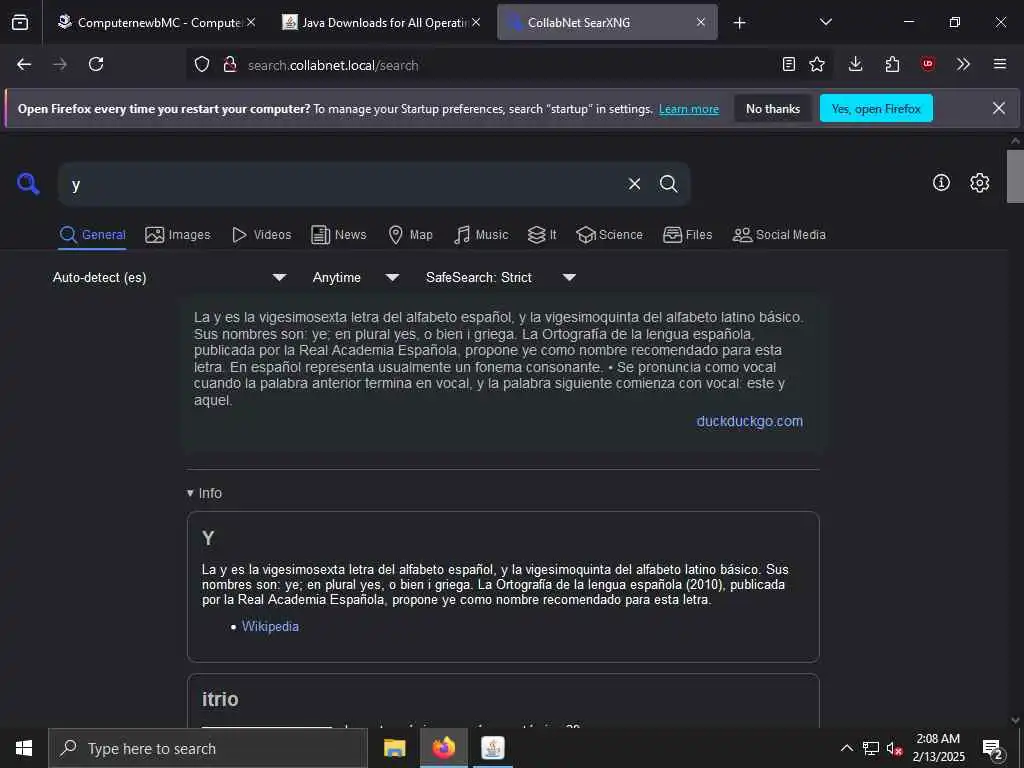
Task: Close the ComputernewbMC tab
Action: coord(251,22)
